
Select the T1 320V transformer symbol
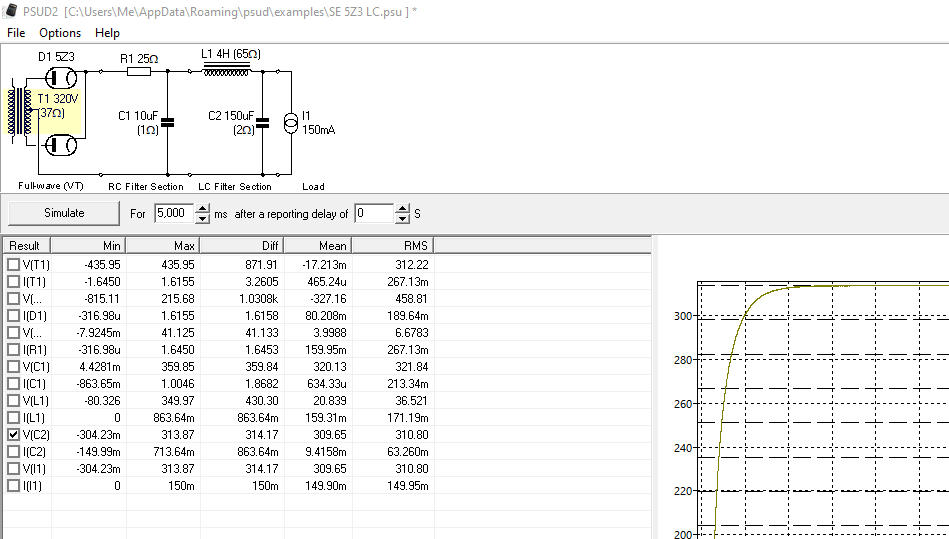point(21,113)
